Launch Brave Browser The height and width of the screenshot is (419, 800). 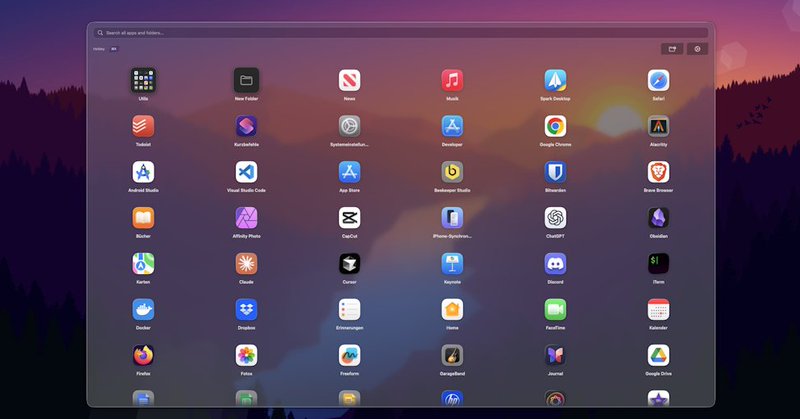click(659, 172)
